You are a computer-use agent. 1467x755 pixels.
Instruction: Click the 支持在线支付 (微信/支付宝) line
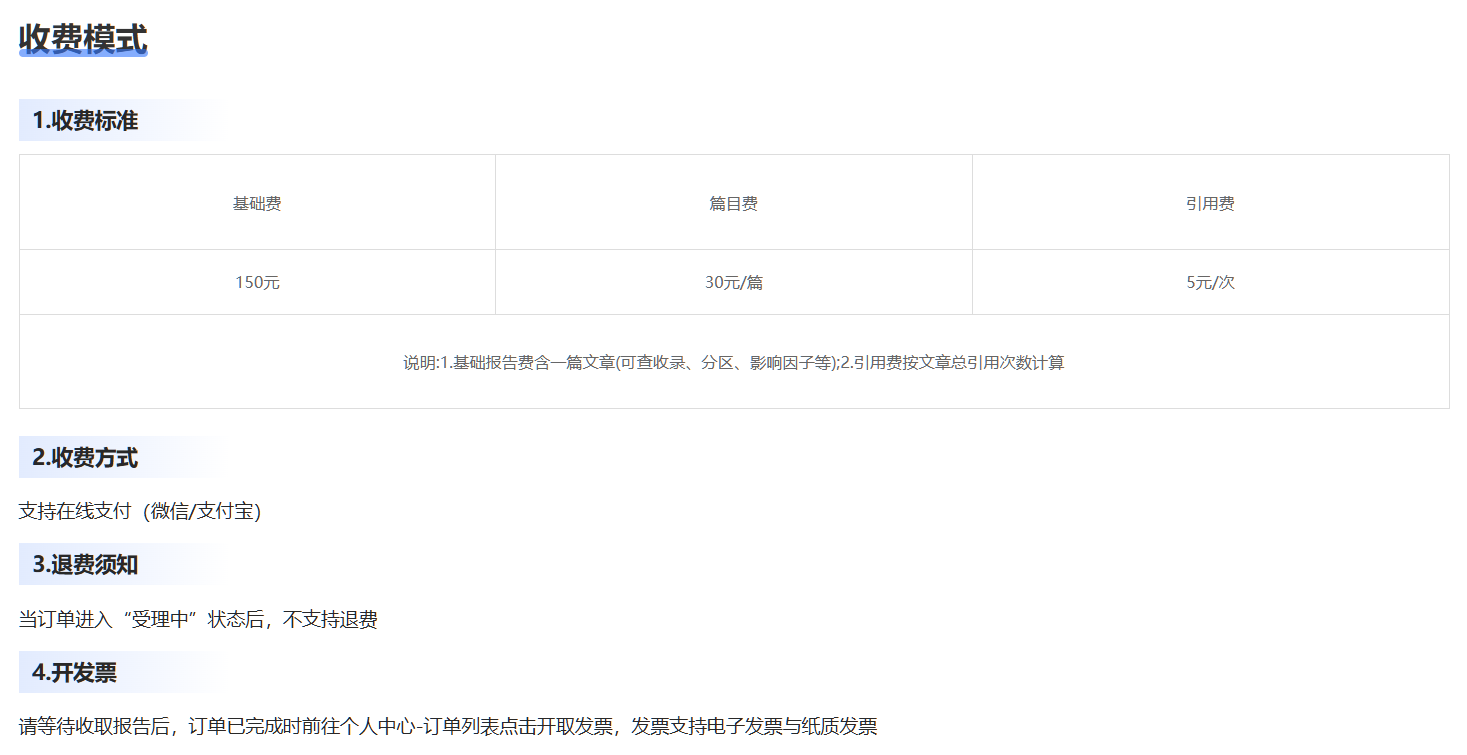tap(140, 511)
